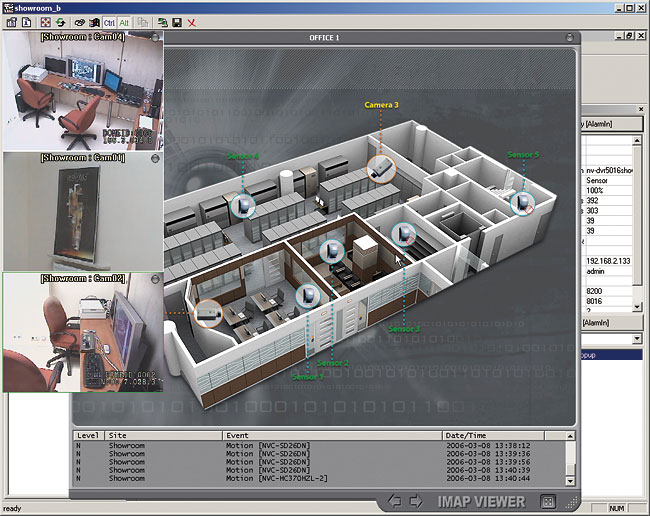Click the 8200 port value

pyautogui.click(x=594, y=291)
